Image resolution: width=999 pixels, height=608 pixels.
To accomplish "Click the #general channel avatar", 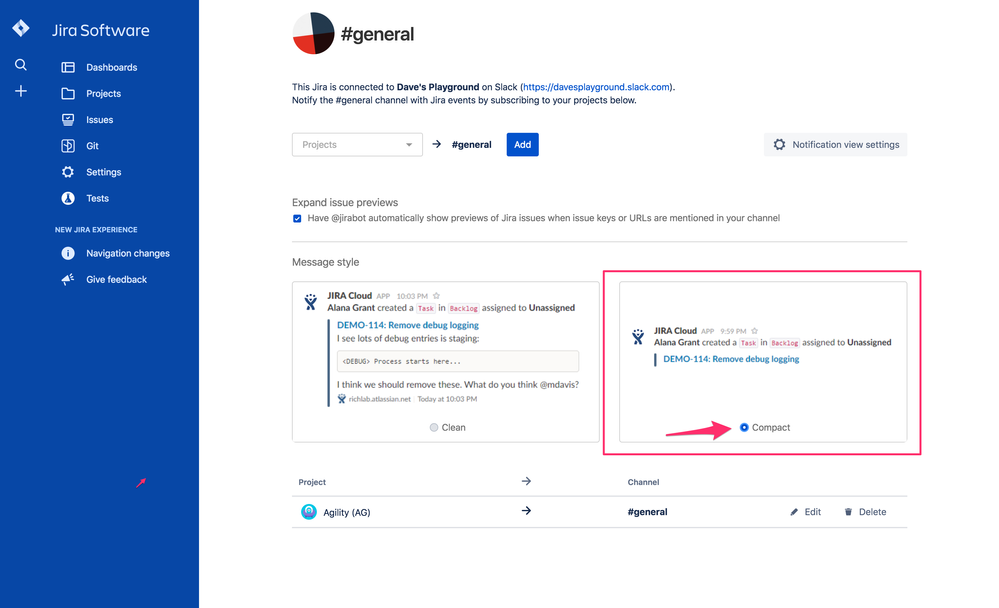I will [x=313, y=33].
